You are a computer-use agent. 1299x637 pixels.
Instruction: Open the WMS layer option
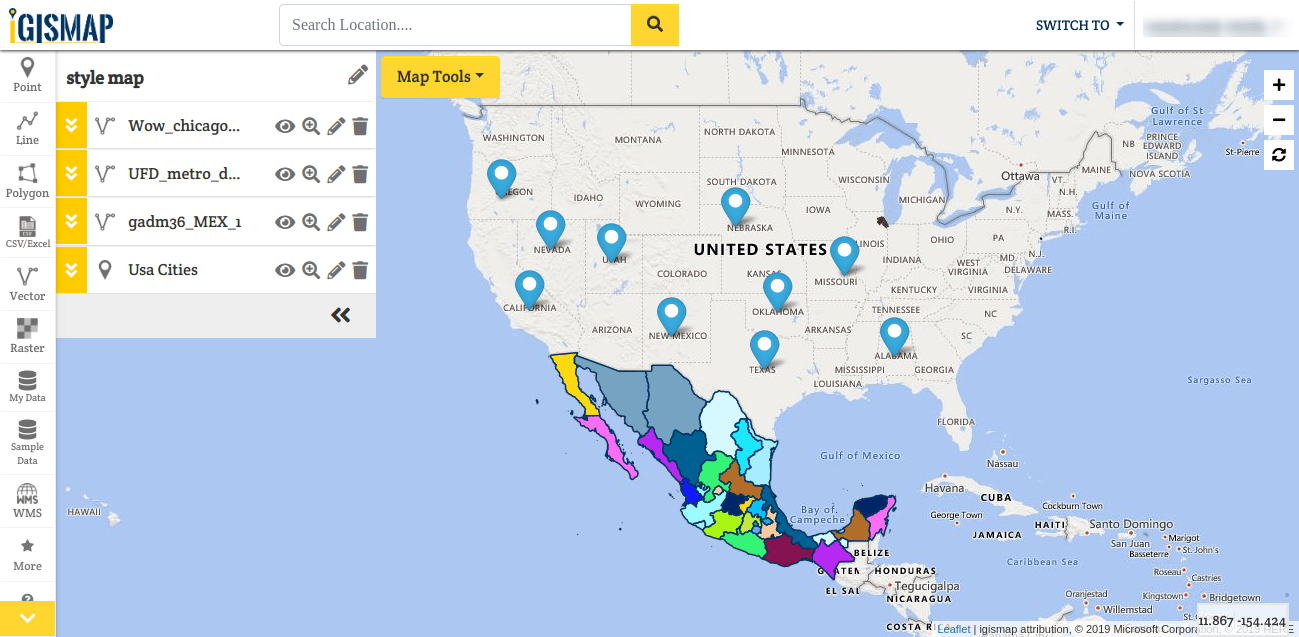[x=27, y=500]
